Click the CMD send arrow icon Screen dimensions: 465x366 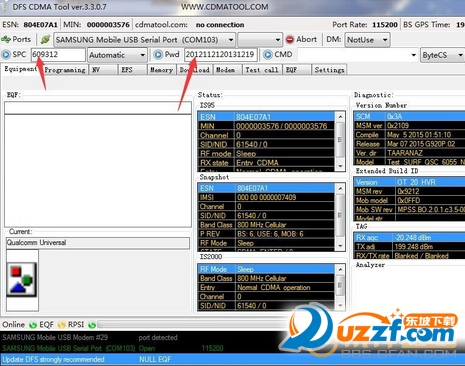267,54
